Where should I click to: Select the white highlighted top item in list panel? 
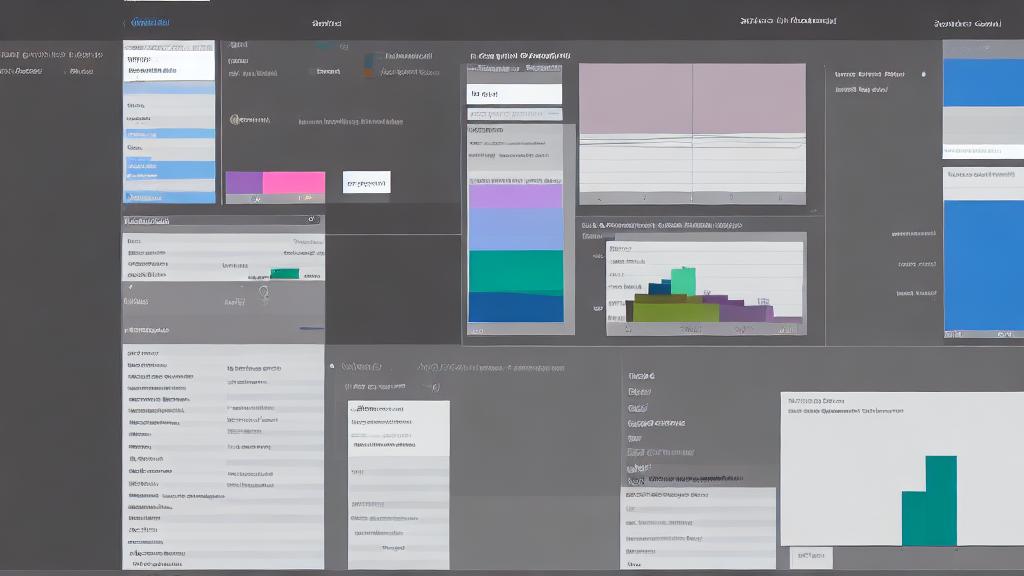click(168, 65)
